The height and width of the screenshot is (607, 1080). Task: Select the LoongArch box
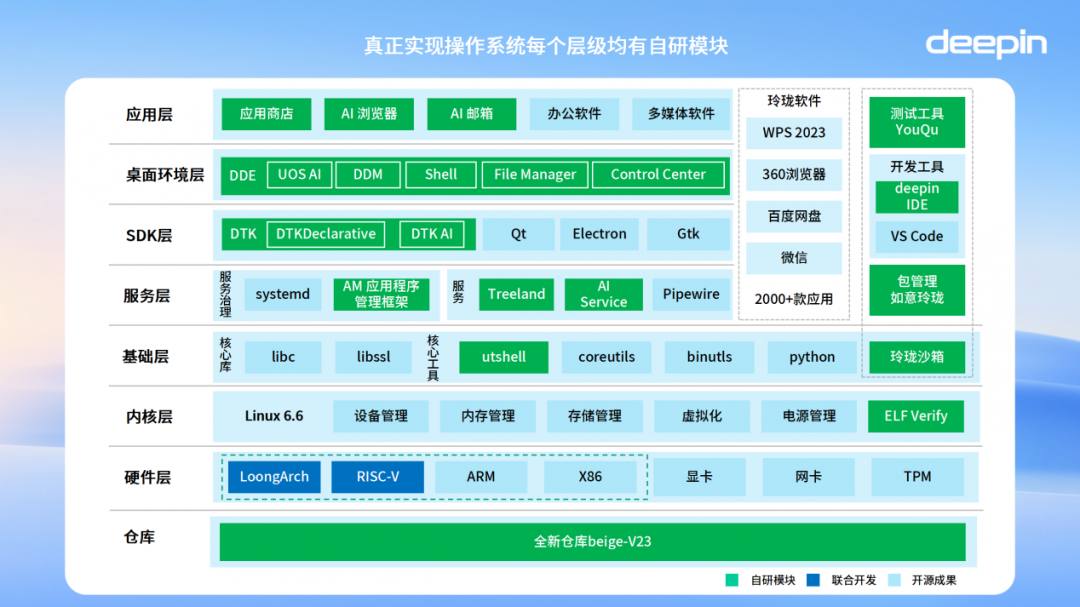click(x=274, y=477)
